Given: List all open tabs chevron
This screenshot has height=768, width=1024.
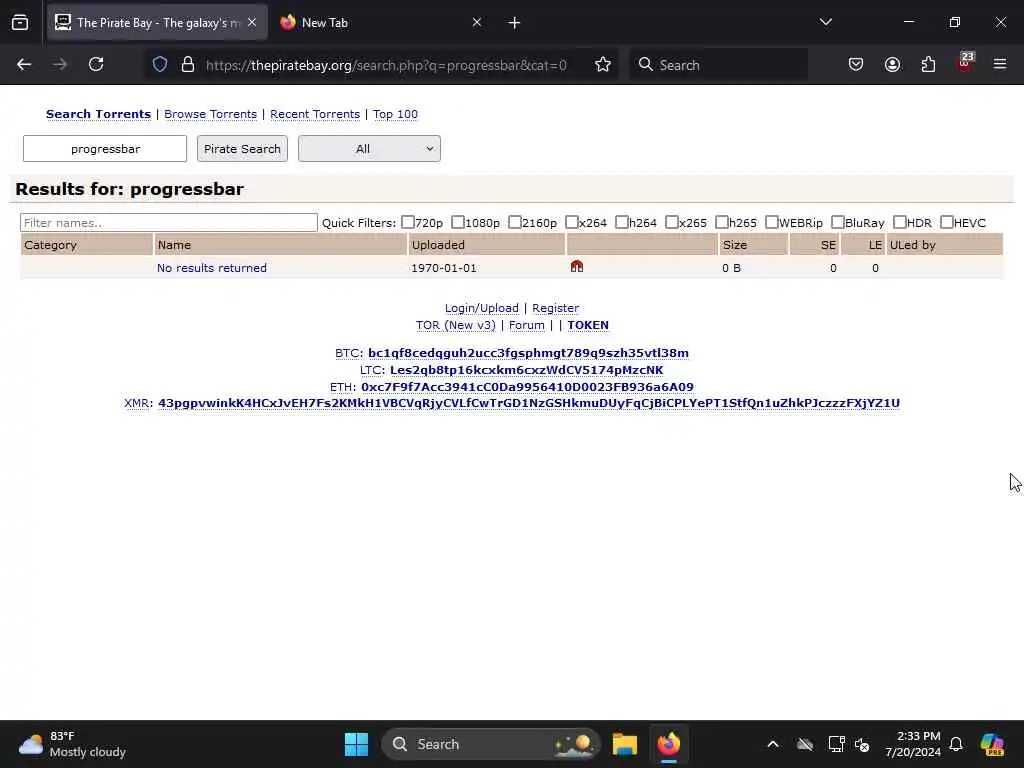Looking at the screenshot, I should point(825,22).
